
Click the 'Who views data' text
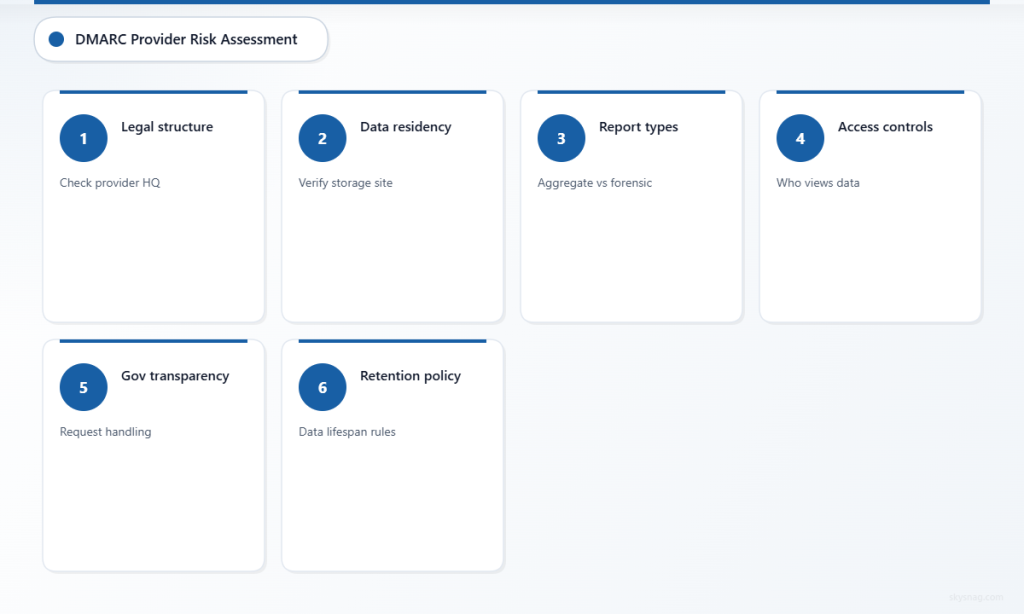tap(818, 183)
